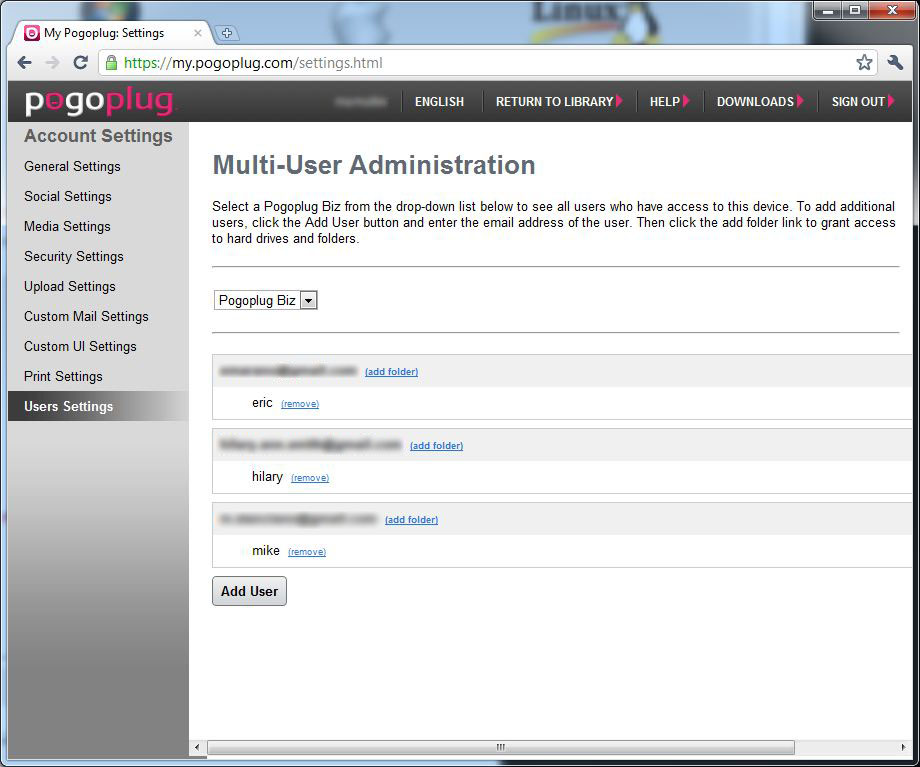Click add folder for mike's account

(x=411, y=519)
